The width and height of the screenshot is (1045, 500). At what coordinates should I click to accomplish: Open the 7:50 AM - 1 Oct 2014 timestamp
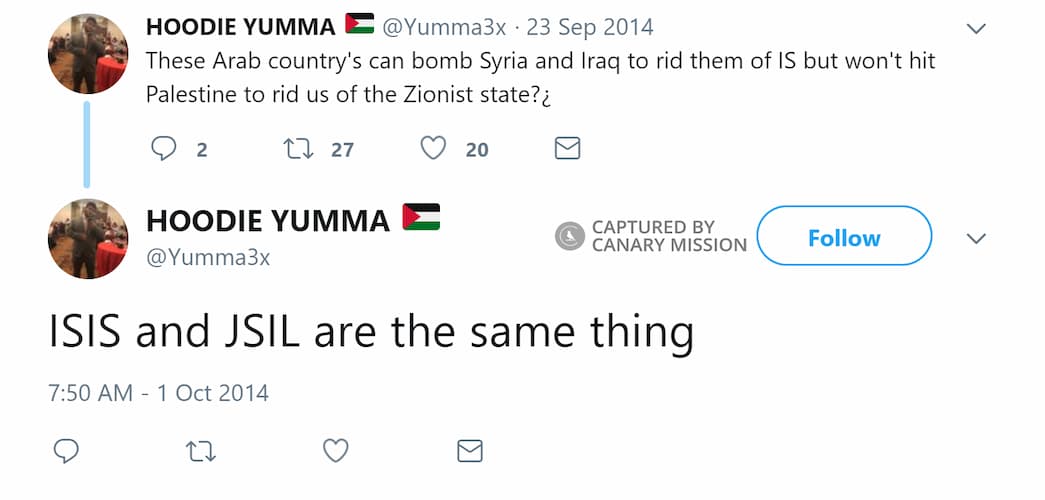158,392
